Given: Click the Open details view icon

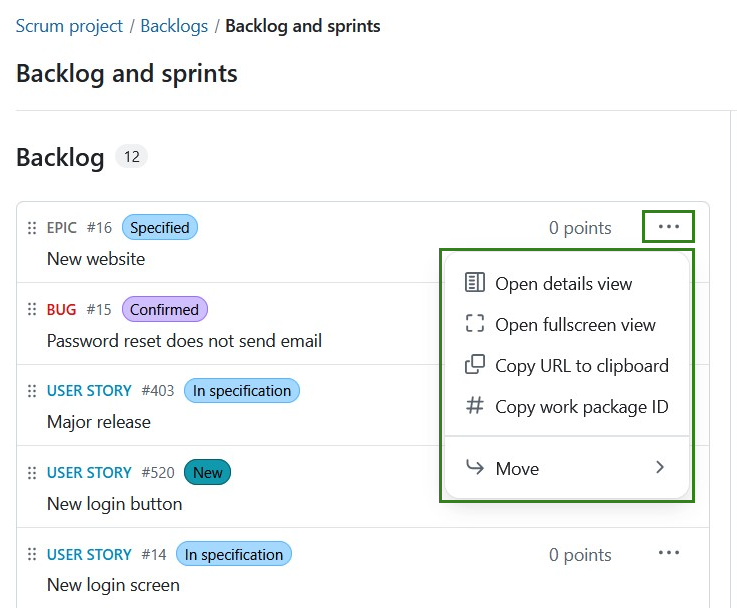Looking at the screenshot, I should (475, 283).
